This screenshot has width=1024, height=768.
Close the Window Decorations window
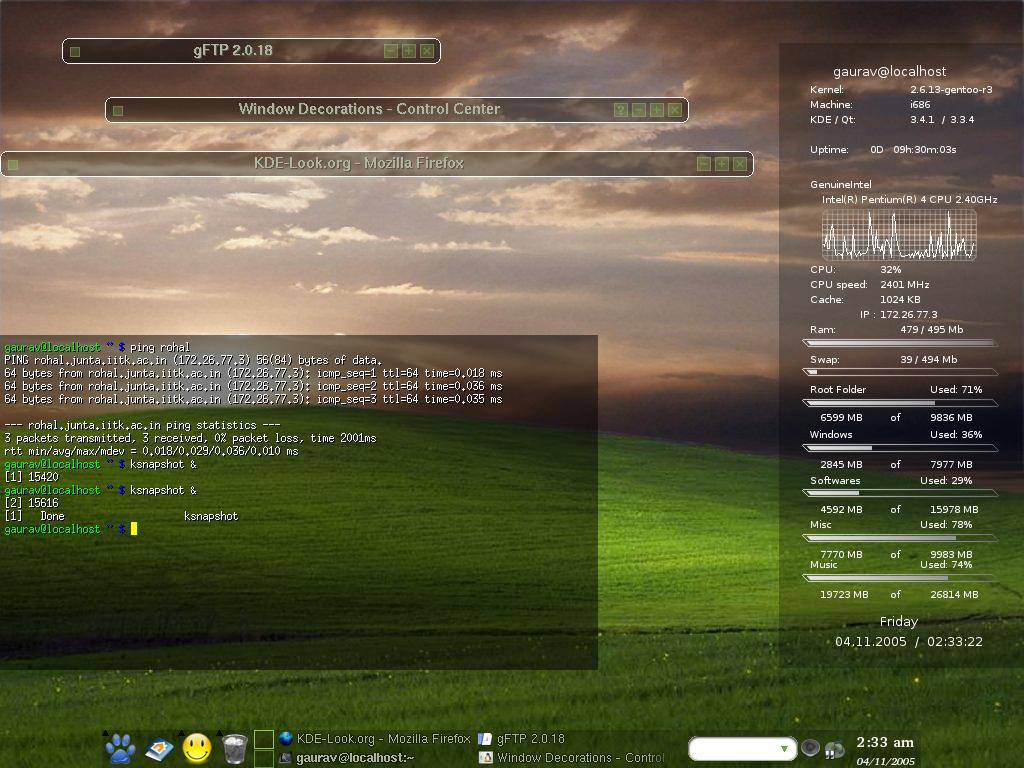point(675,110)
